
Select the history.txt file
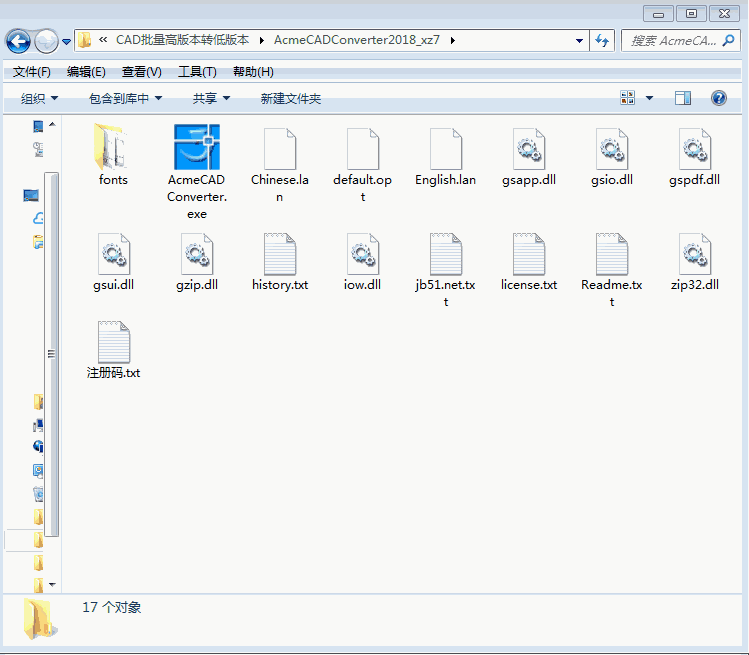tap(280, 261)
